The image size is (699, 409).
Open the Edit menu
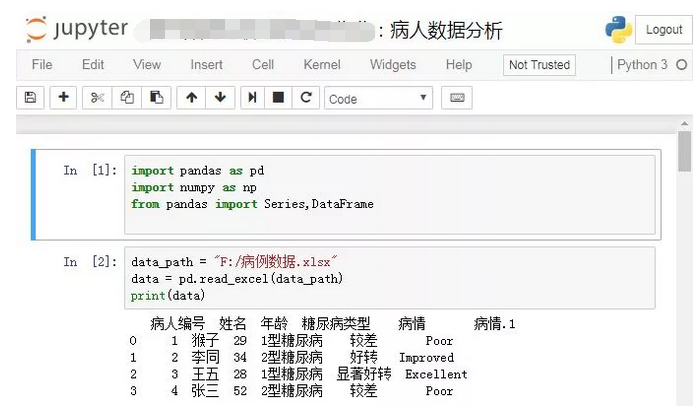(93, 65)
